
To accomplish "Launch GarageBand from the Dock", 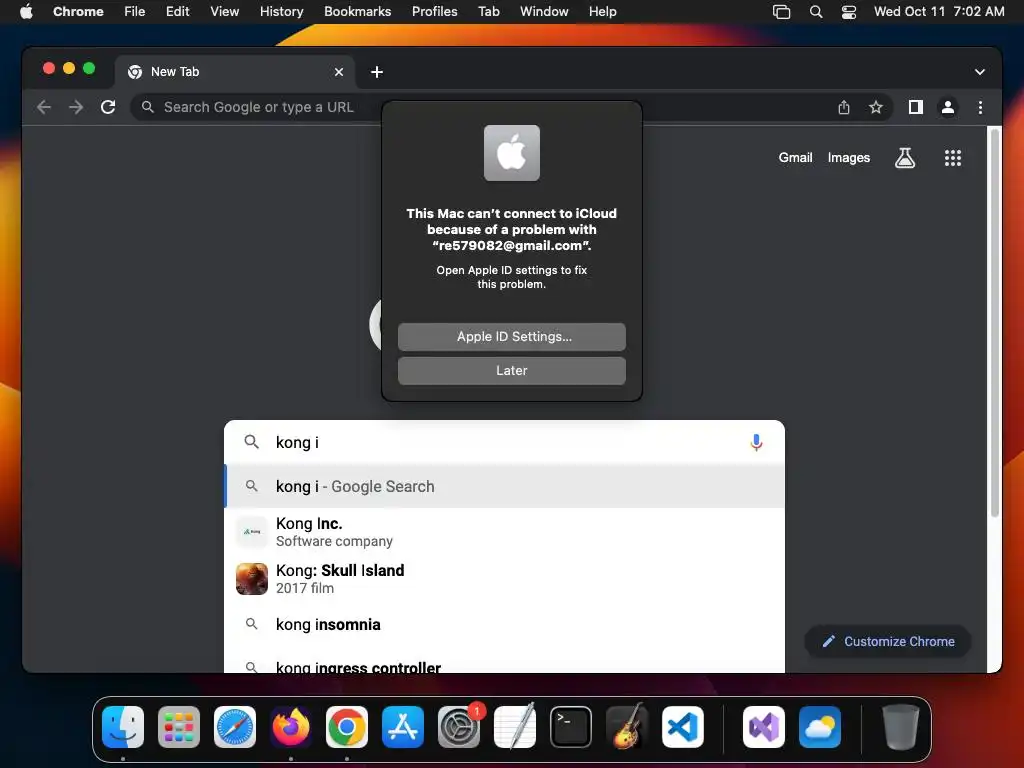I will pyautogui.click(x=627, y=727).
